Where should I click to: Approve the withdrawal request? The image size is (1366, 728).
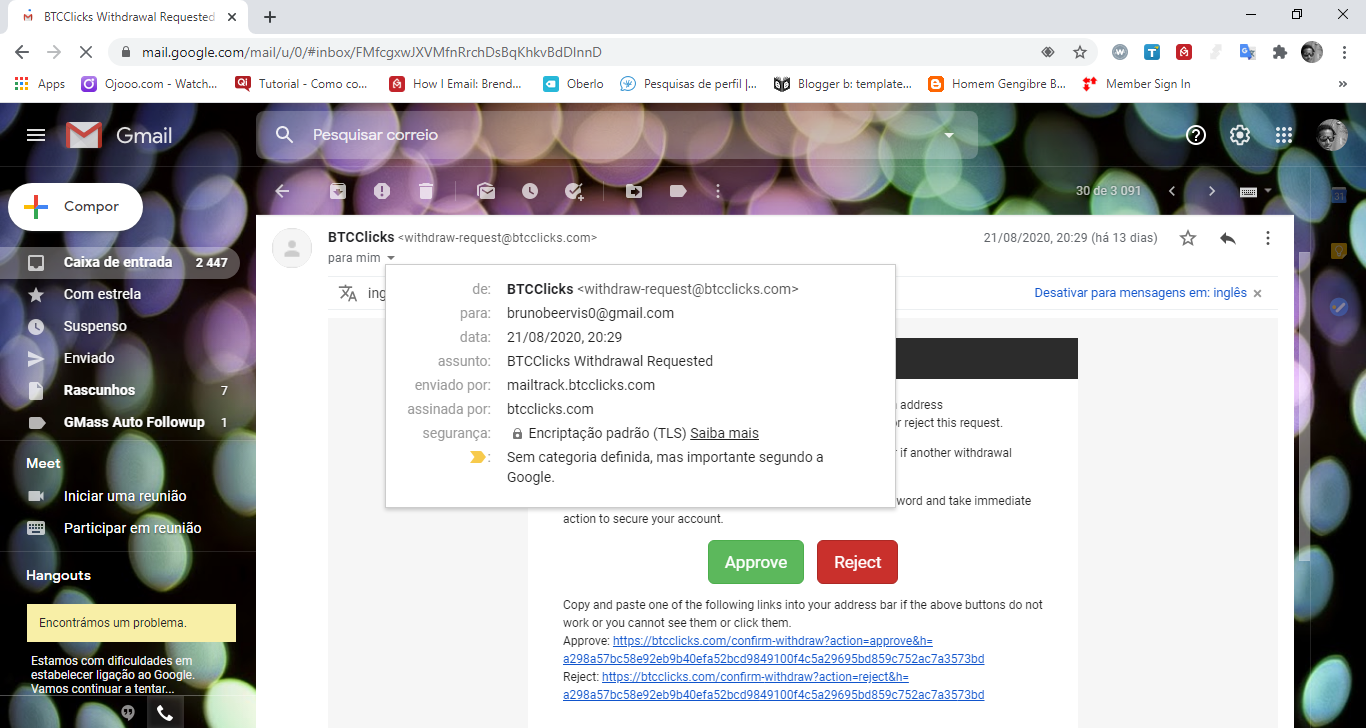click(x=756, y=562)
